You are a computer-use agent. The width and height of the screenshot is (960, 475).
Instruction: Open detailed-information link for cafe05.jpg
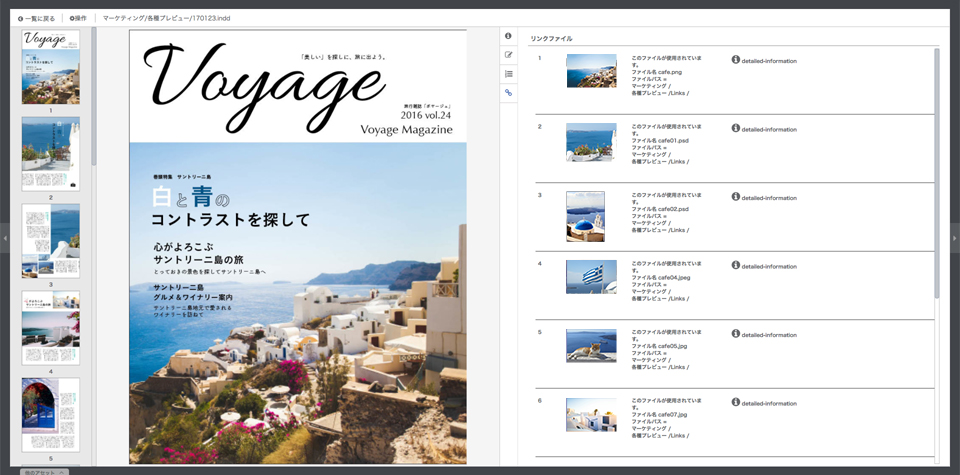coord(769,335)
